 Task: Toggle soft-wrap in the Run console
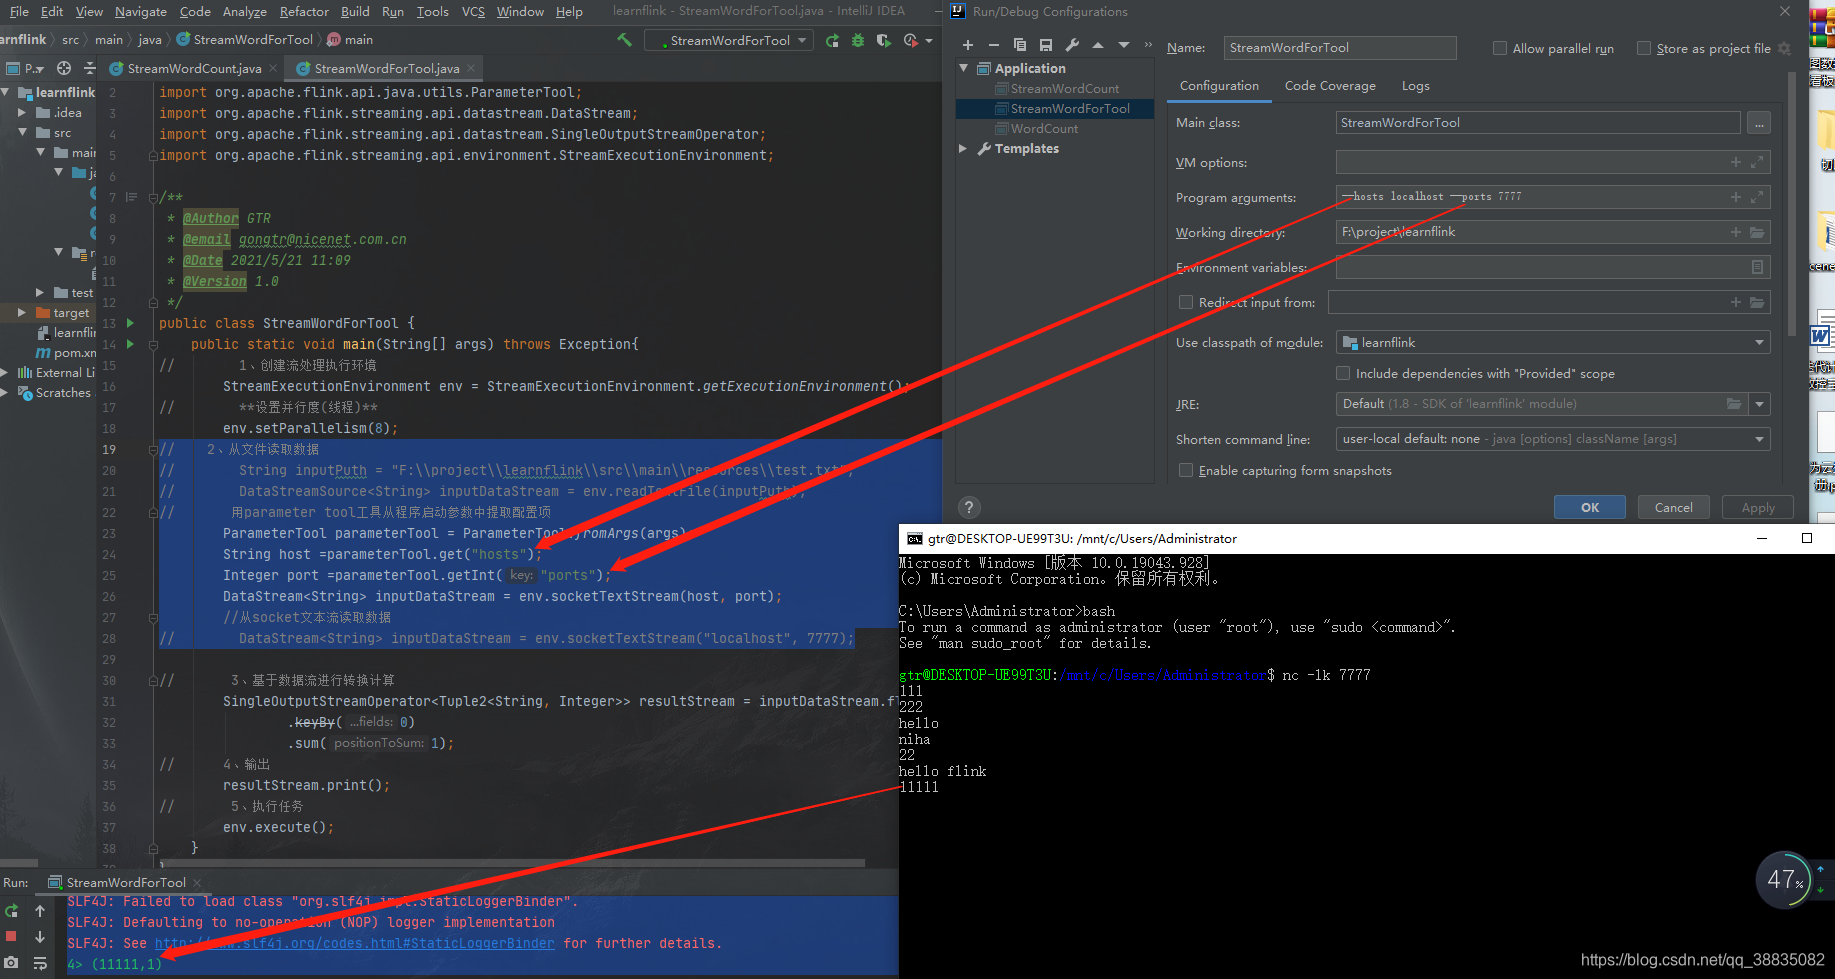point(40,962)
